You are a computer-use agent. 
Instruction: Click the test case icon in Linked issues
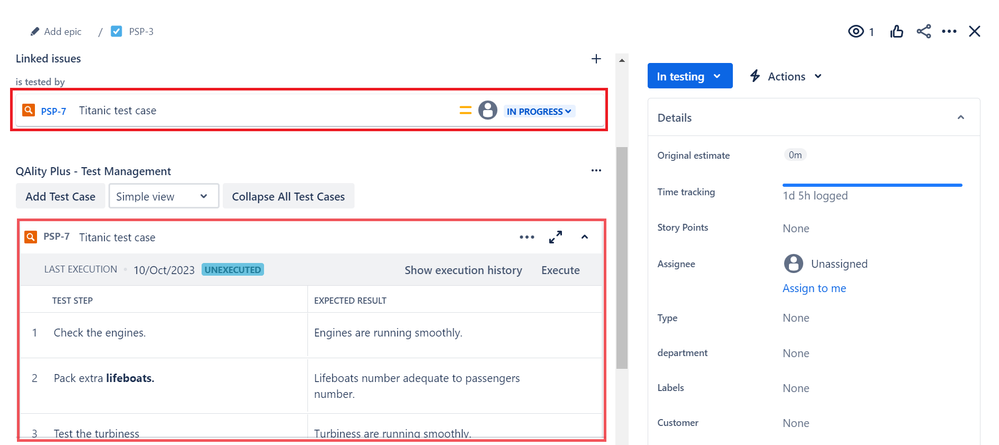click(x=28, y=110)
